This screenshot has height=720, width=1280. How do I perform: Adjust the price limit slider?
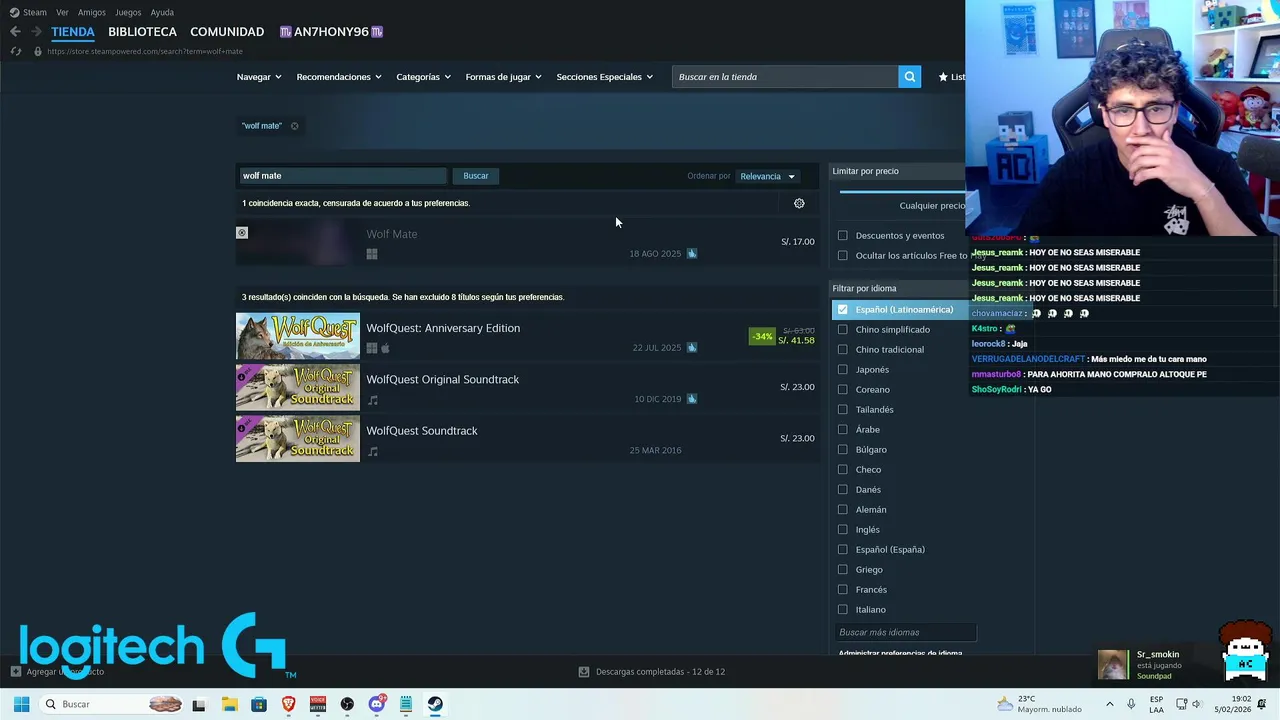[902, 191]
